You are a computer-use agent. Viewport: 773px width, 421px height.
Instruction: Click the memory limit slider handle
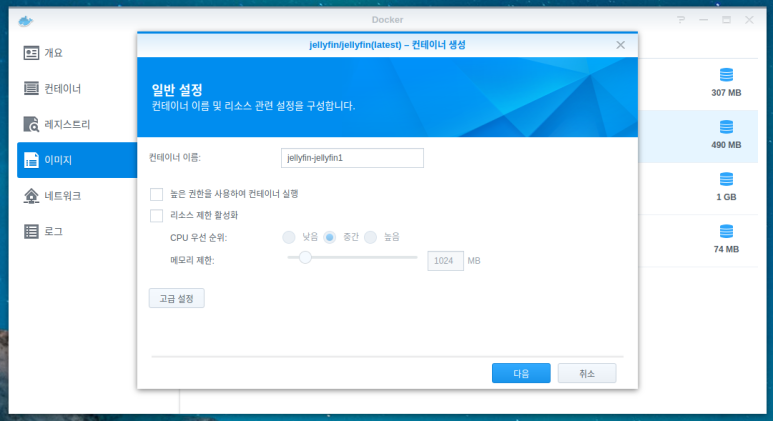305,257
